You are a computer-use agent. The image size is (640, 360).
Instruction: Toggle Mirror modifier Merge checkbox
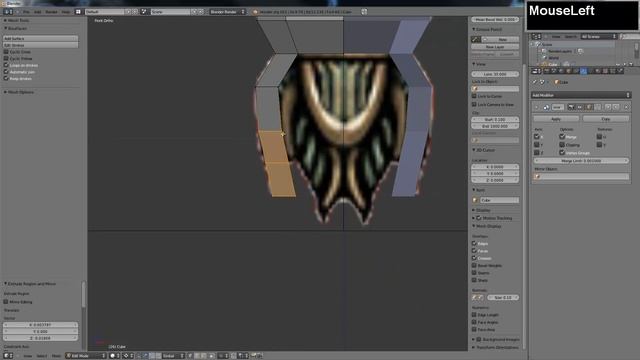click(x=562, y=137)
